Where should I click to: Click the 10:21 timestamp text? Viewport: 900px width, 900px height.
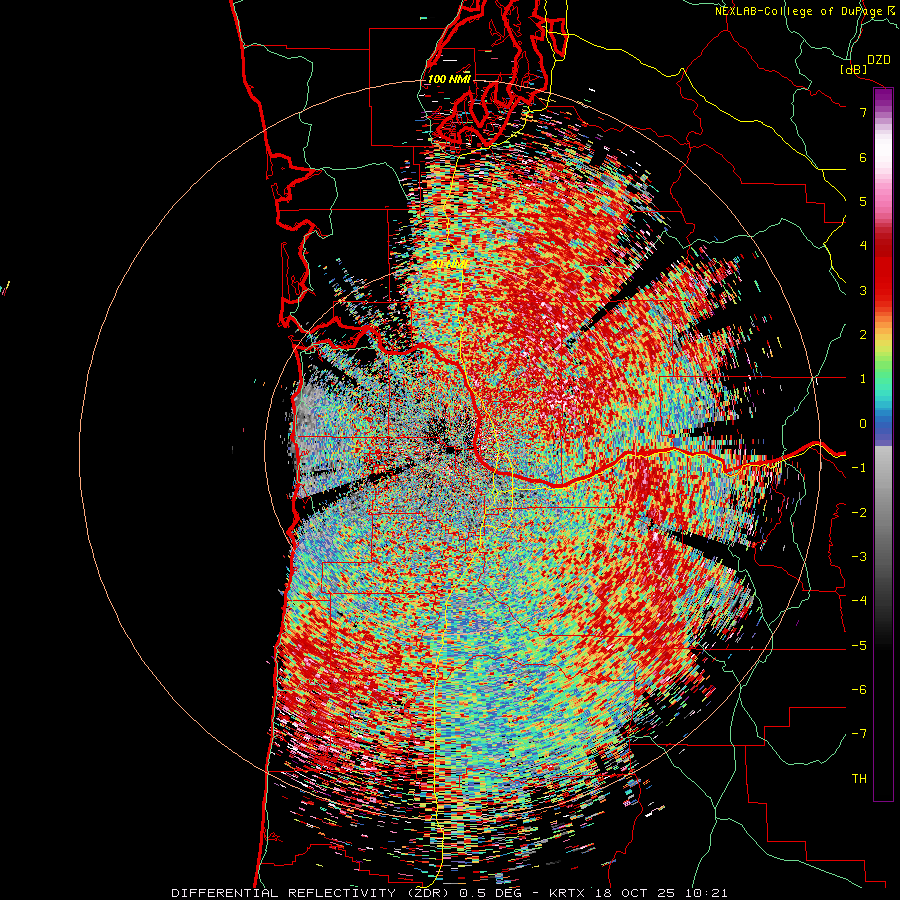pos(709,893)
